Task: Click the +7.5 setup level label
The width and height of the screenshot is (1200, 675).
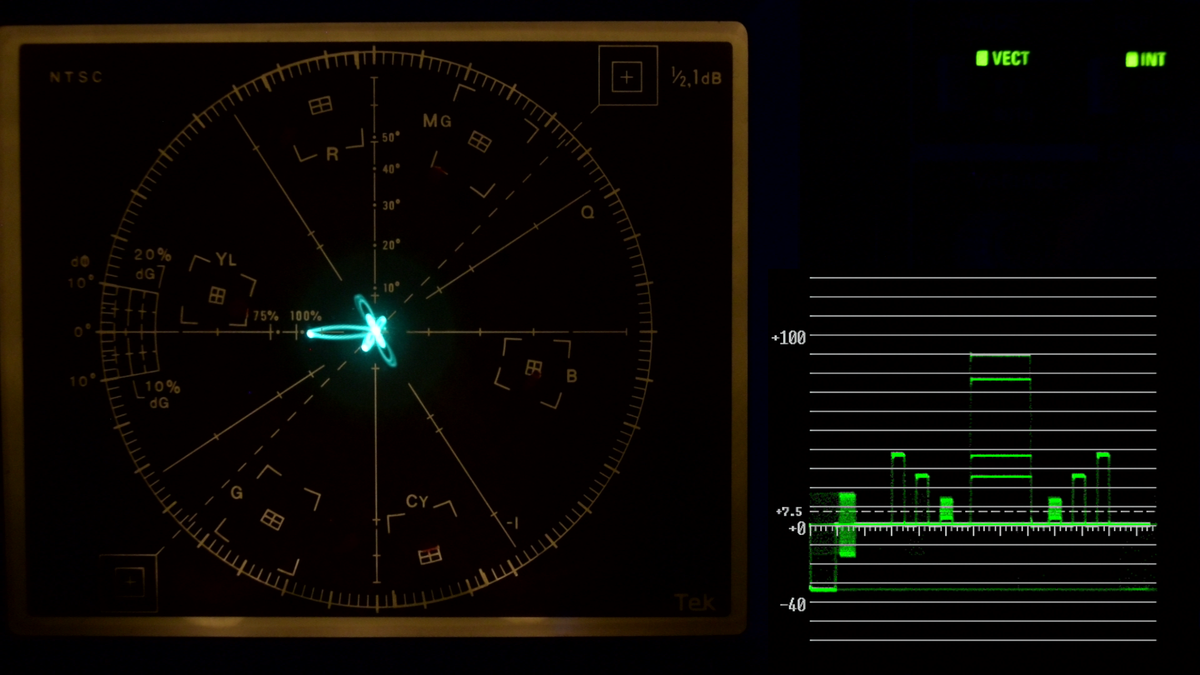Action: (x=788, y=512)
